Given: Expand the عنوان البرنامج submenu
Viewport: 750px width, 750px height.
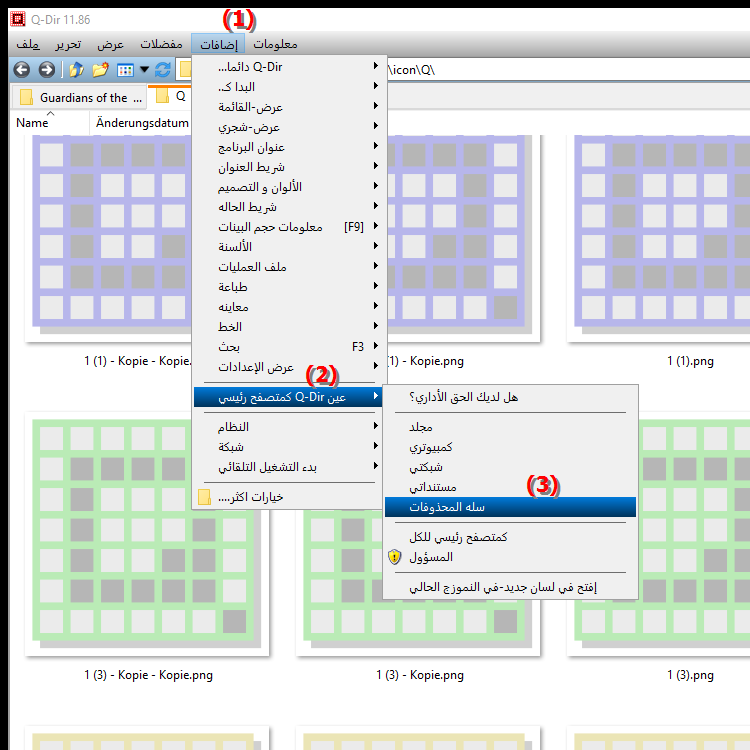Looking at the screenshot, I should (289, 147).
